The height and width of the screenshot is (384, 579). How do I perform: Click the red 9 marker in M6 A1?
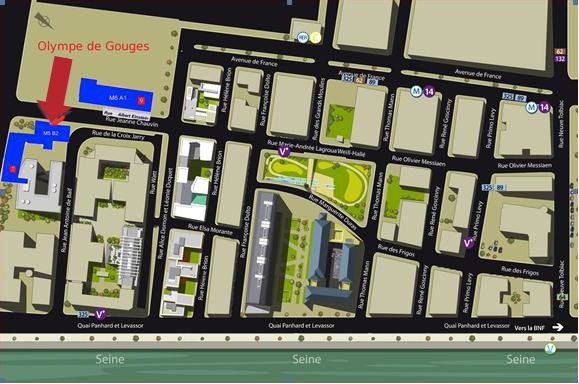coord(141,100)
